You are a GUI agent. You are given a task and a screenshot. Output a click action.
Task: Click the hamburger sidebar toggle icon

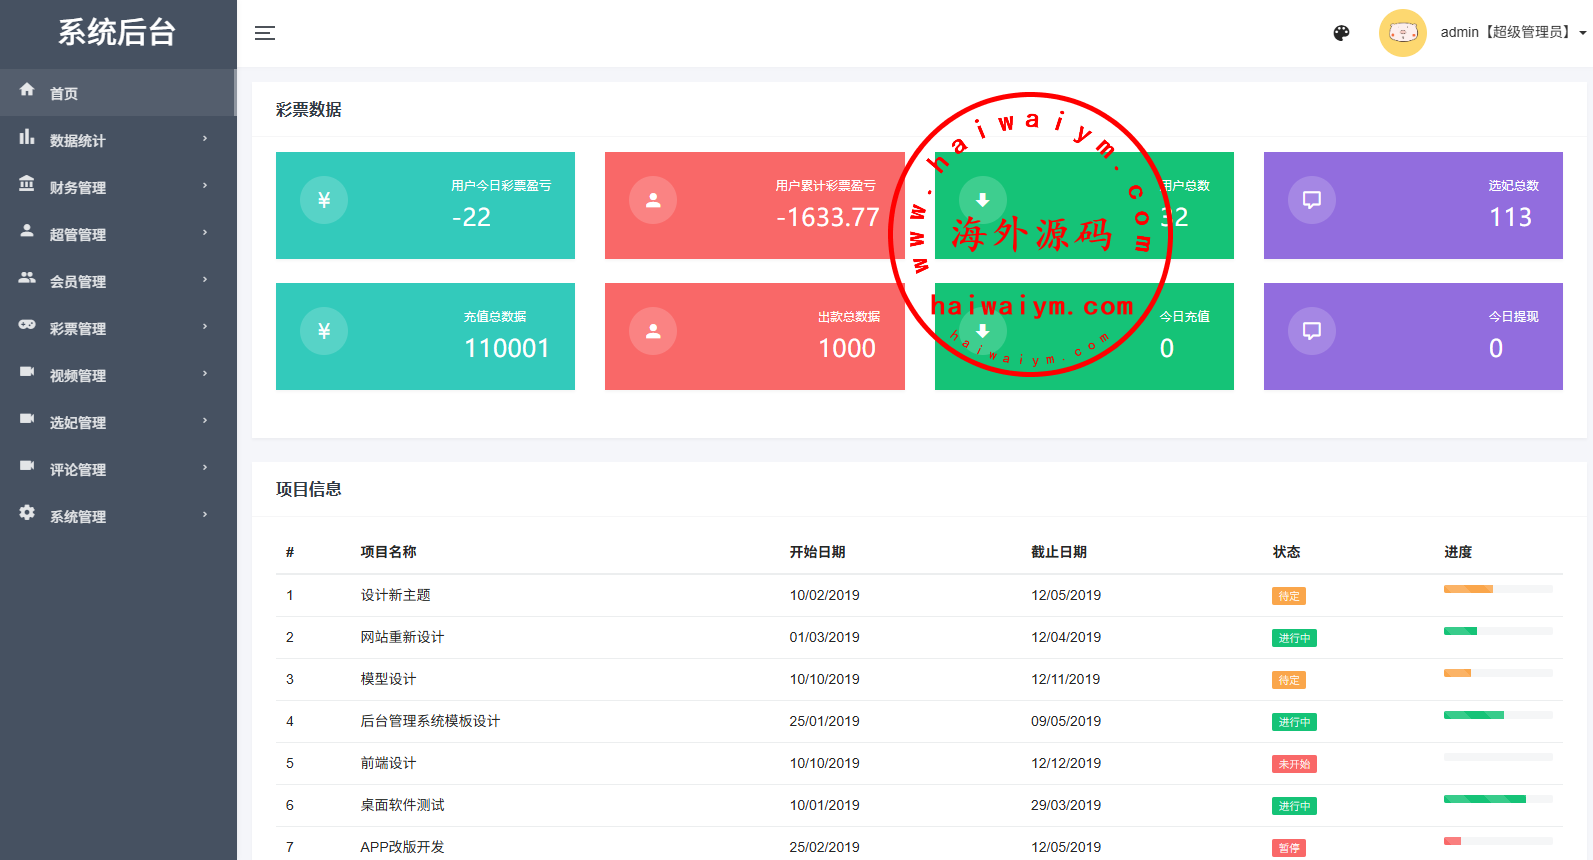264,33
